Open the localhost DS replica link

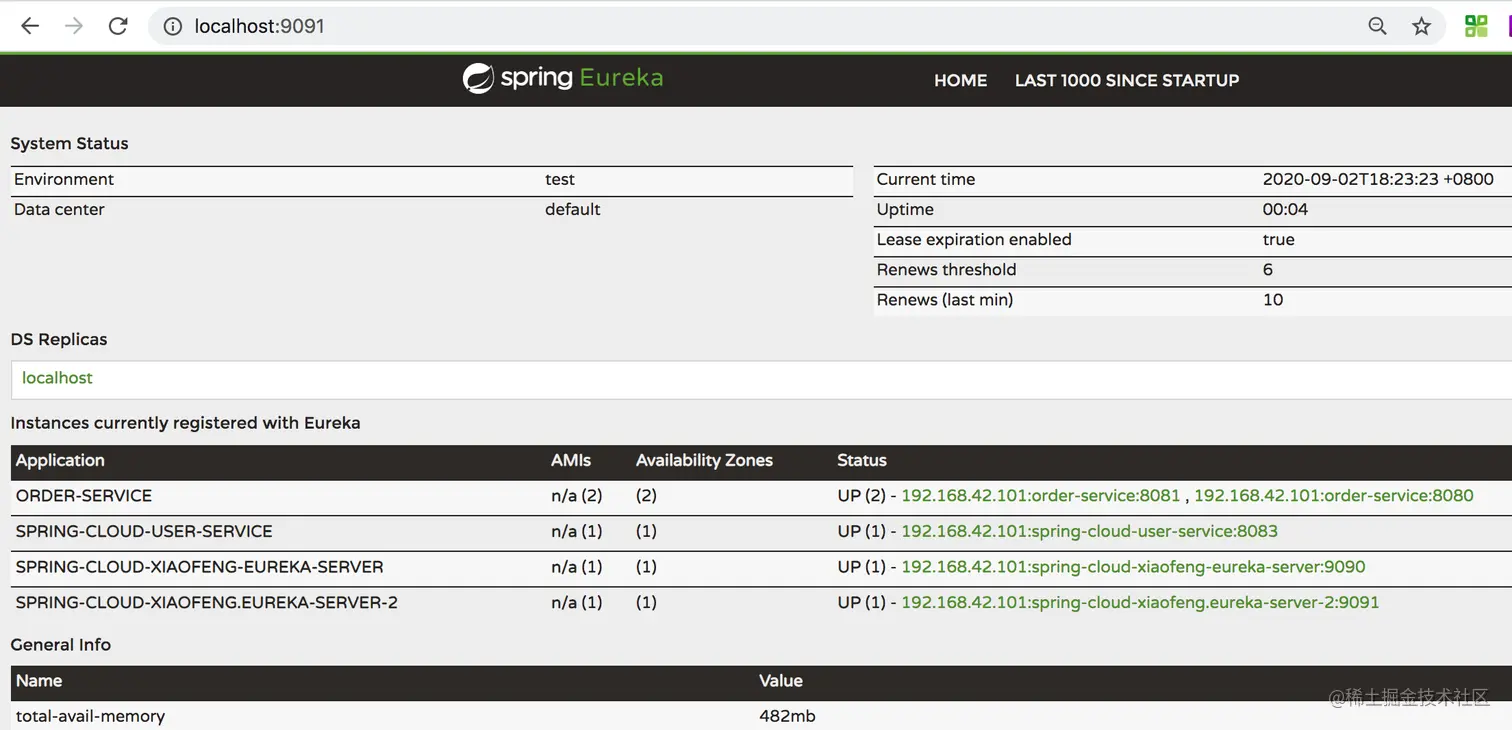click(57, 378)
